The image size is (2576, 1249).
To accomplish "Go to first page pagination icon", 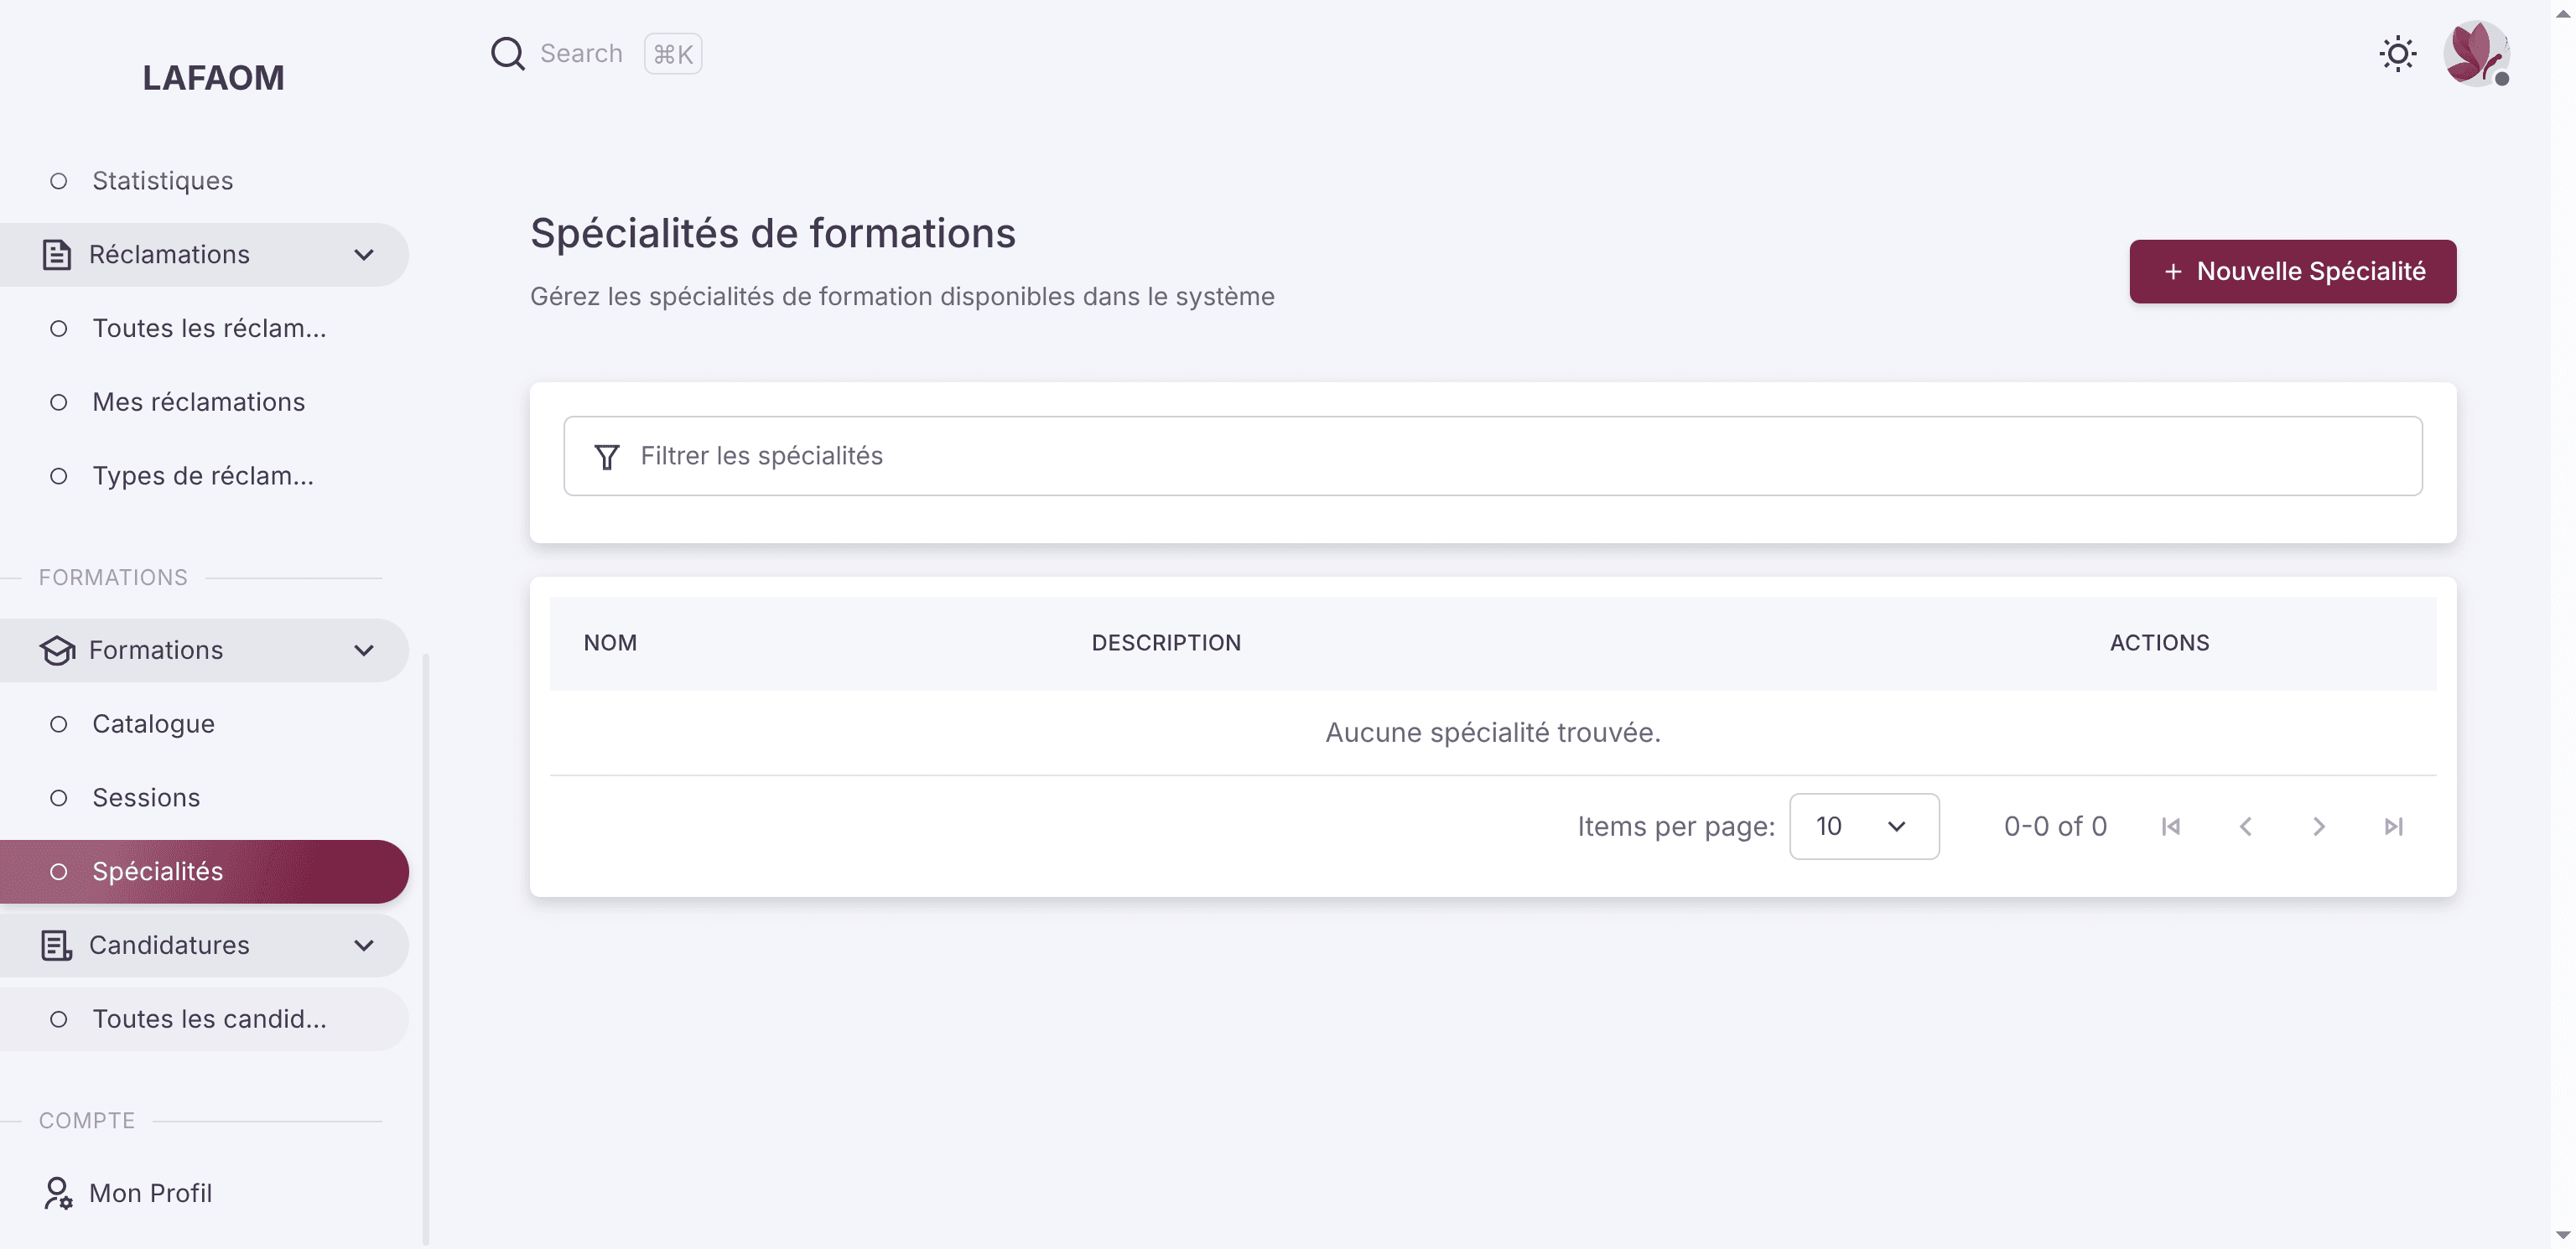I will click(2170, 827).
